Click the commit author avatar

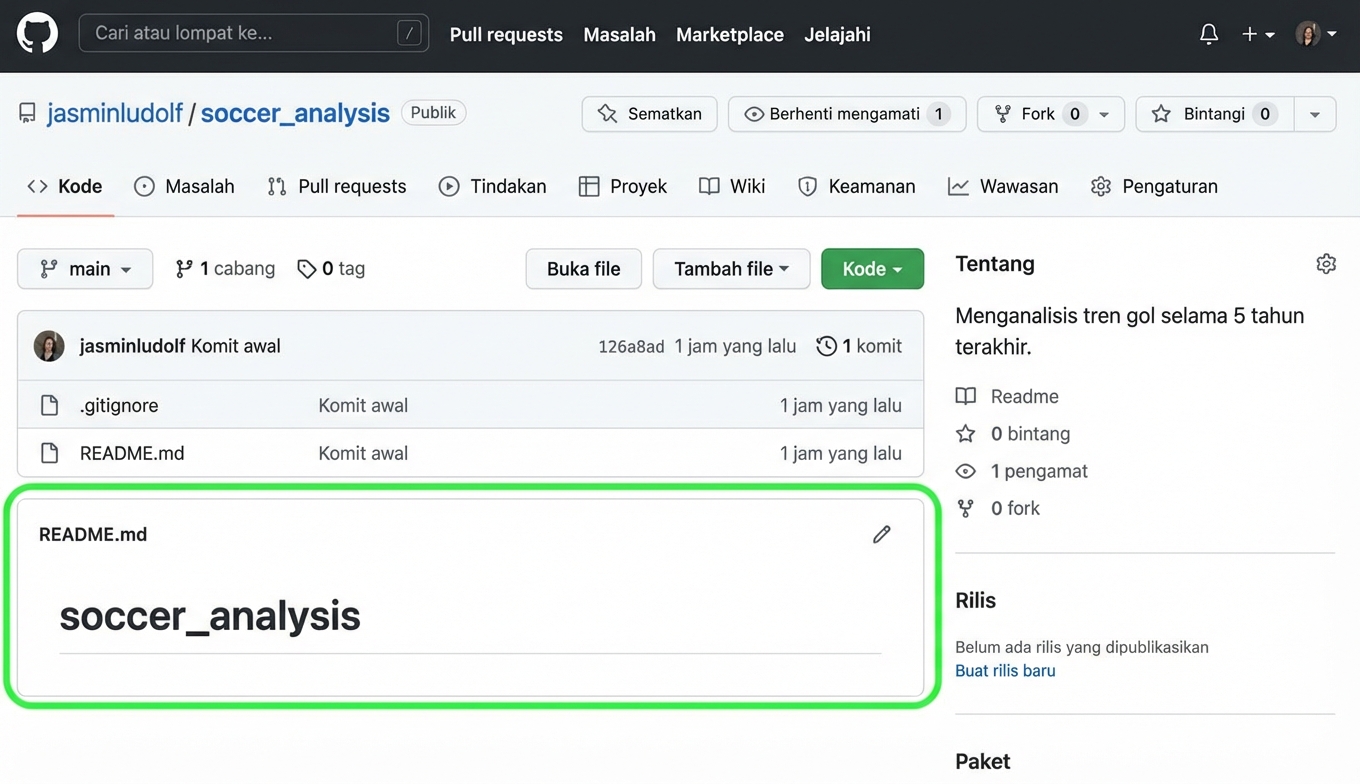click(x=49, y=346)
